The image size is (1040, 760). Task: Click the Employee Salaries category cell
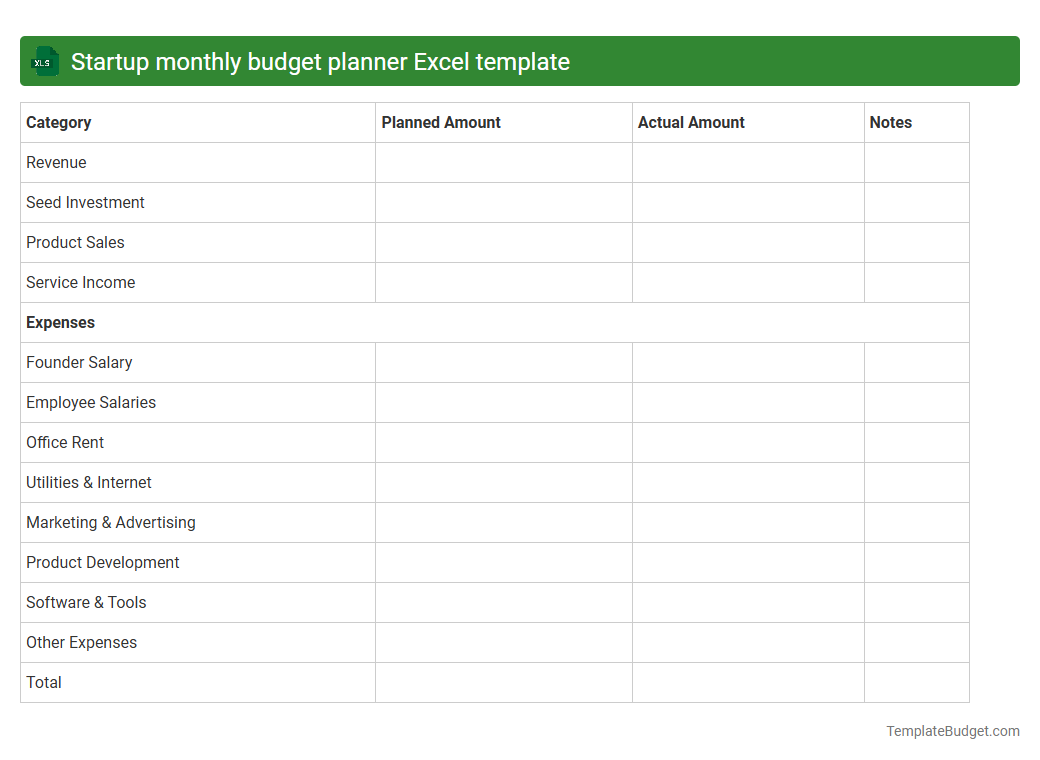coord(91,402)
